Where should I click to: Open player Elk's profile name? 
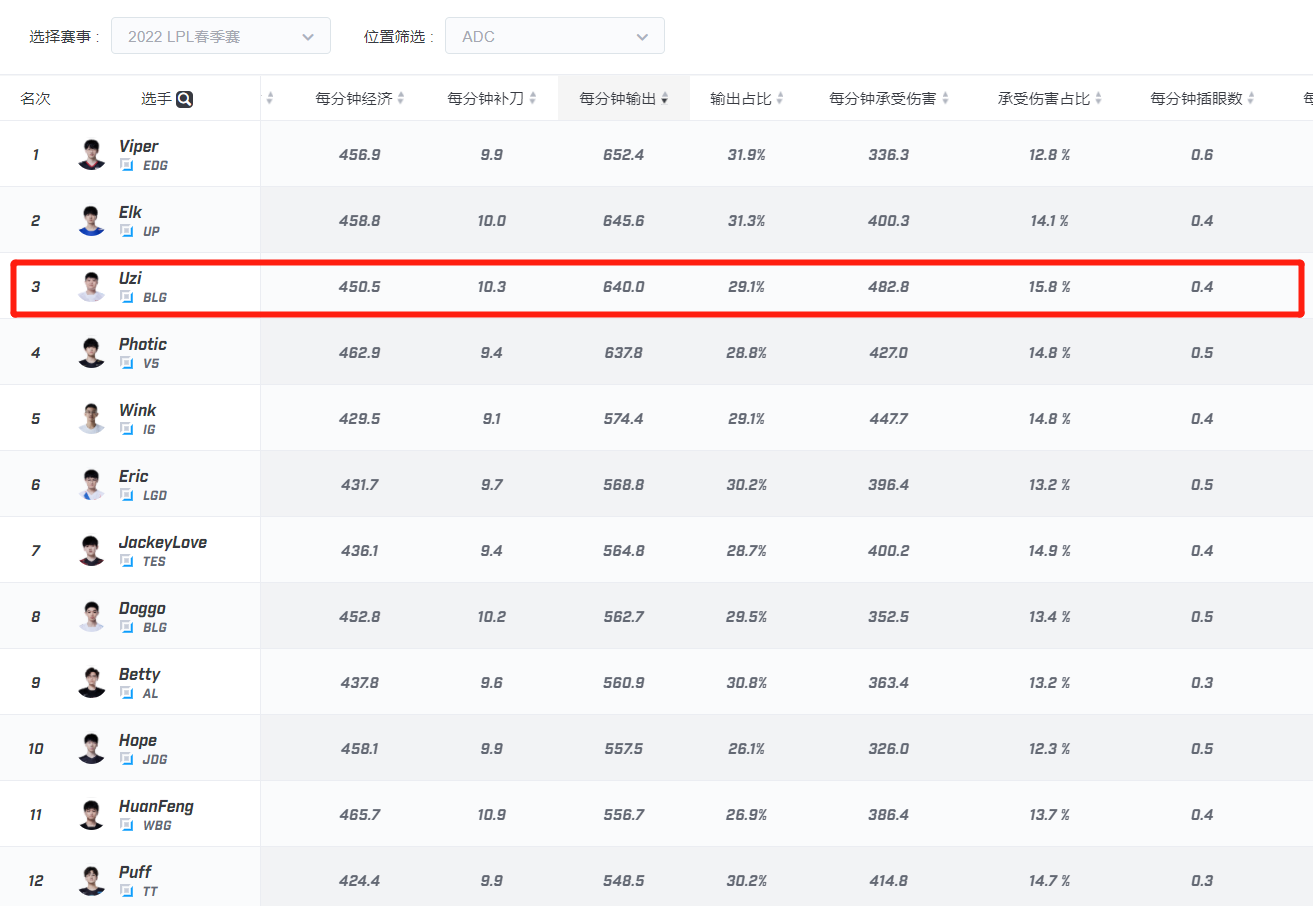(130, 212)
